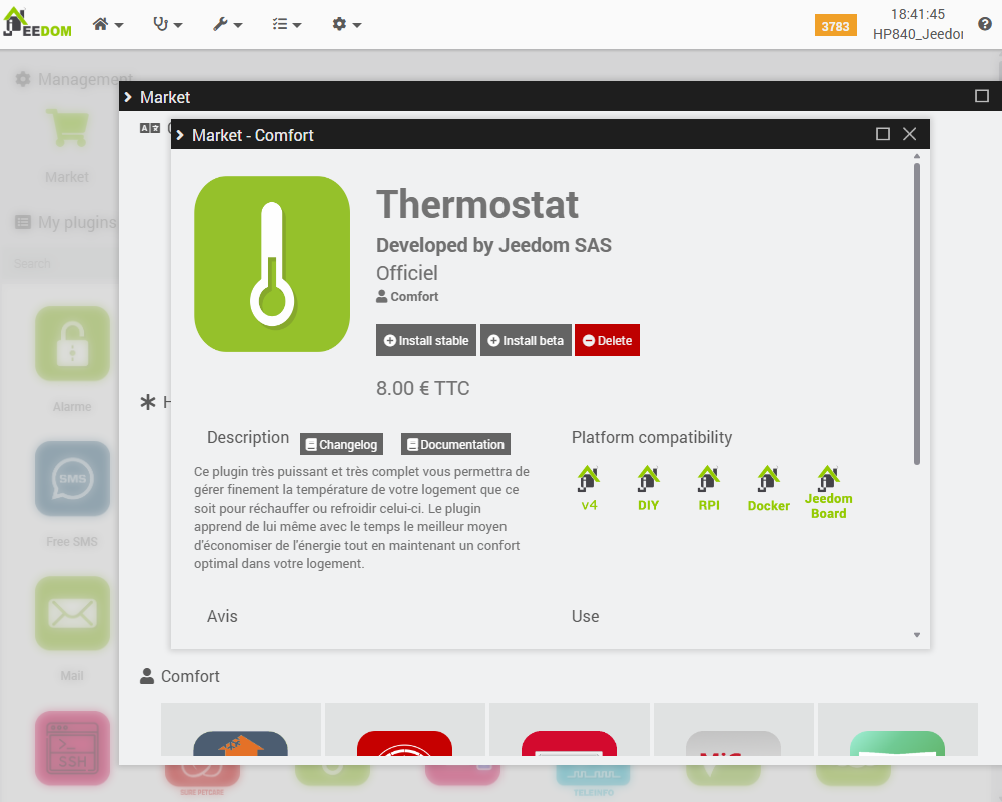
Task: Open the Home dropdown menu
Action: tap(108, 25)
